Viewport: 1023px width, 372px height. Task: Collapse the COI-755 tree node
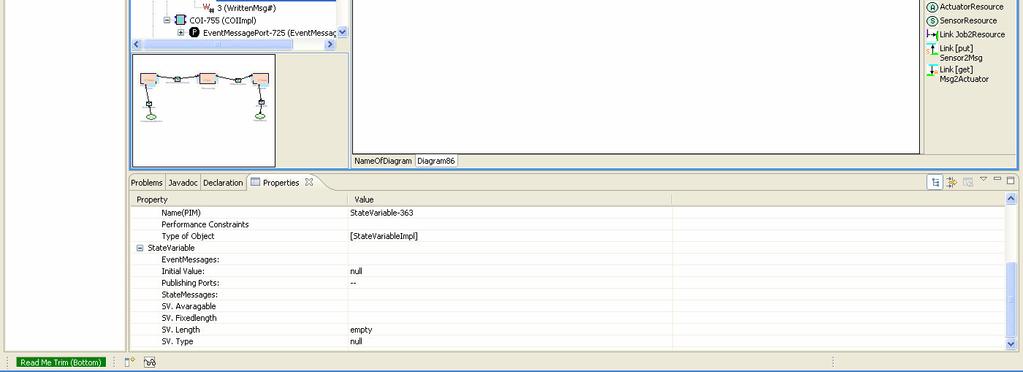(167, 20)
